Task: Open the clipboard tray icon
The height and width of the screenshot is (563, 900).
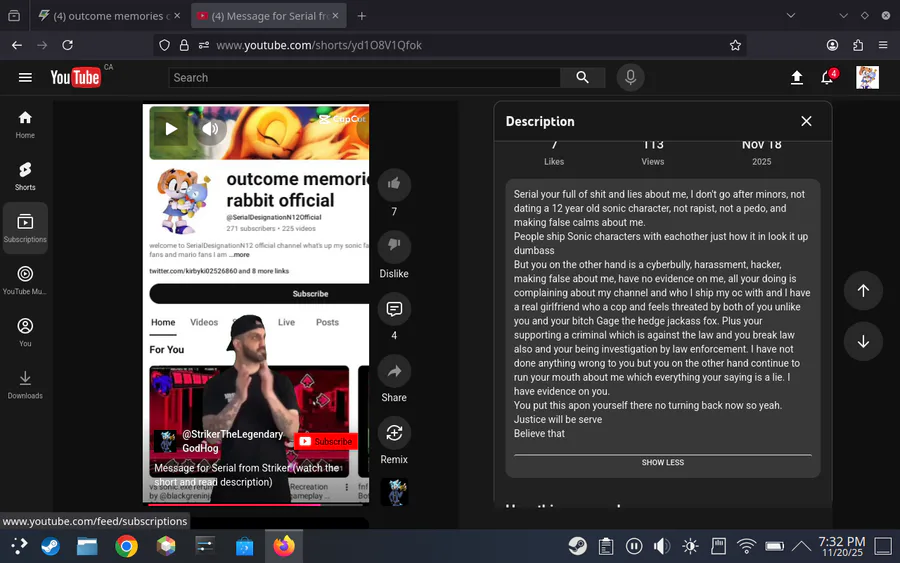Action: pyautogui.click(x=606, y=546)
